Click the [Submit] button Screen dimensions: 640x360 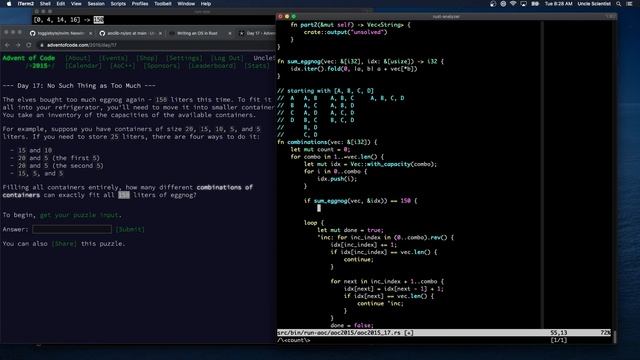point(130,229)
